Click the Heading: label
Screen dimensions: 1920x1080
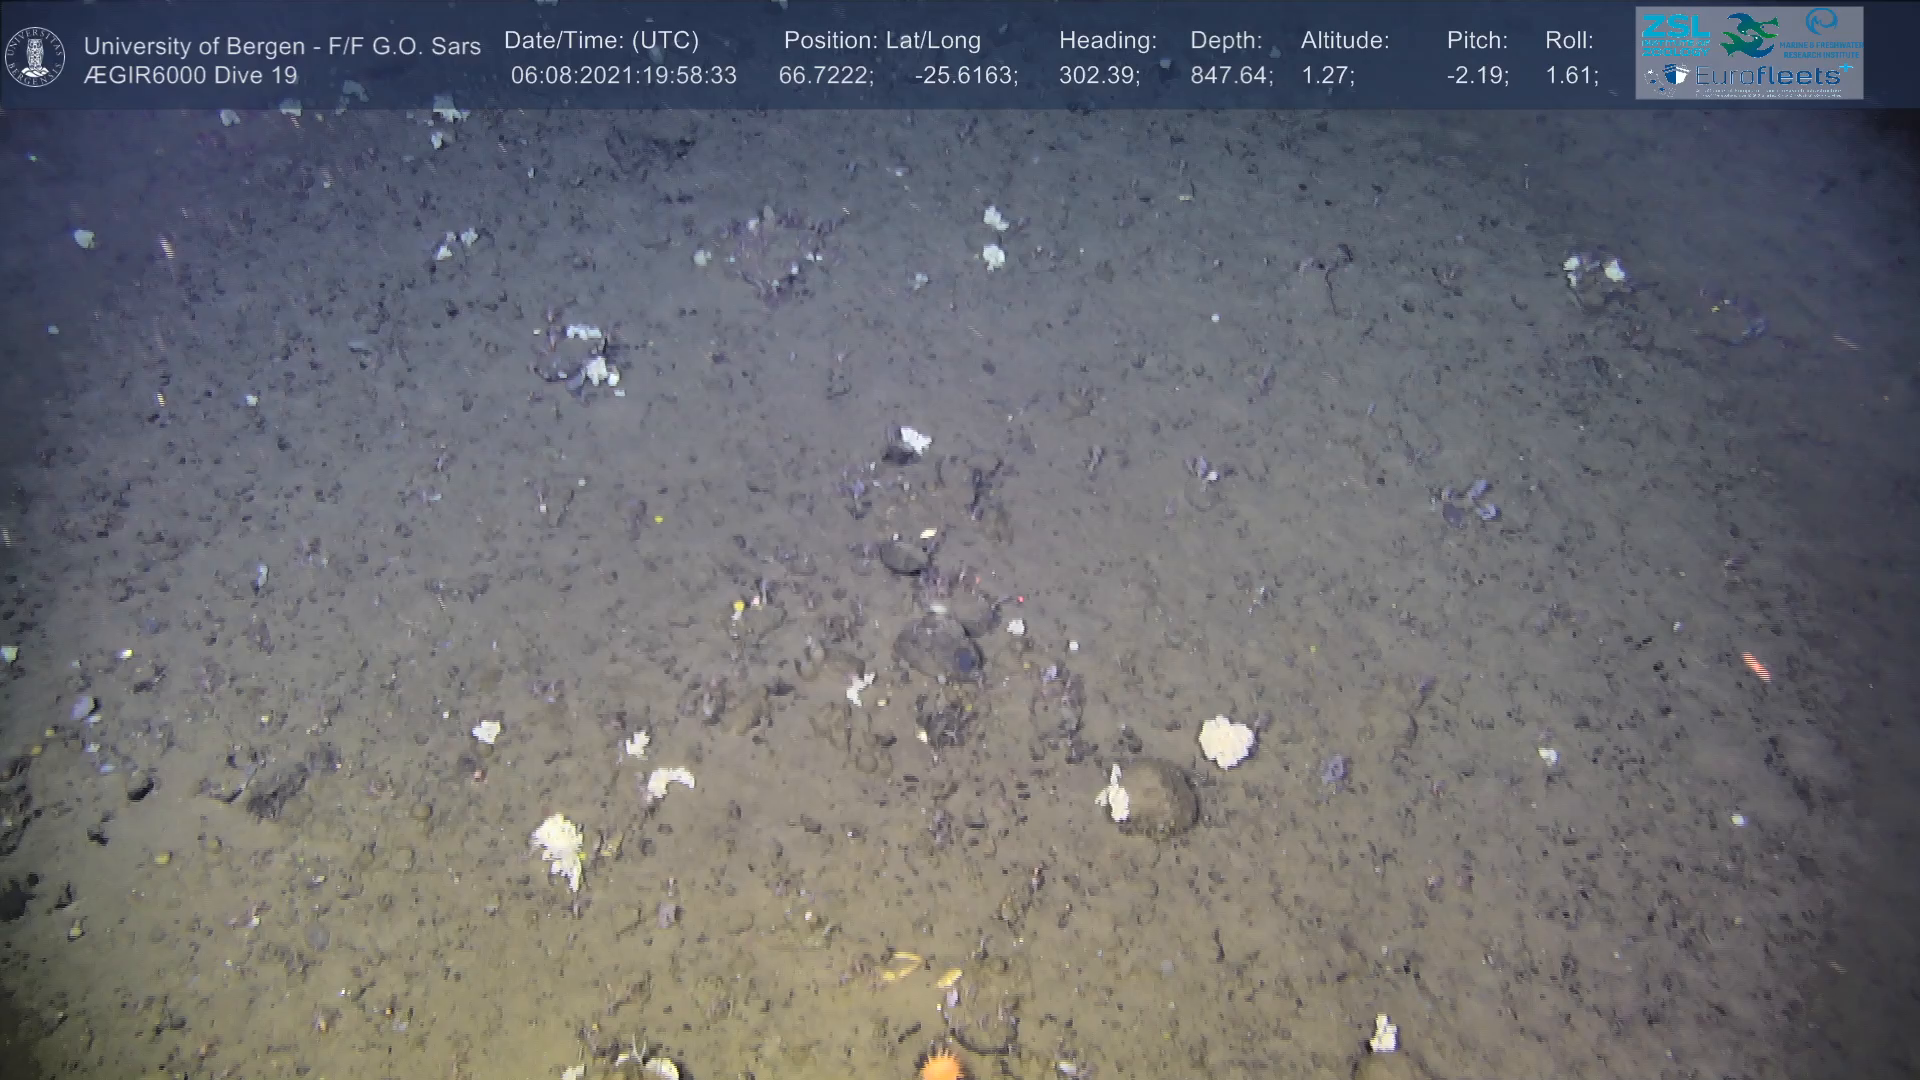(x=1107, y=41)
